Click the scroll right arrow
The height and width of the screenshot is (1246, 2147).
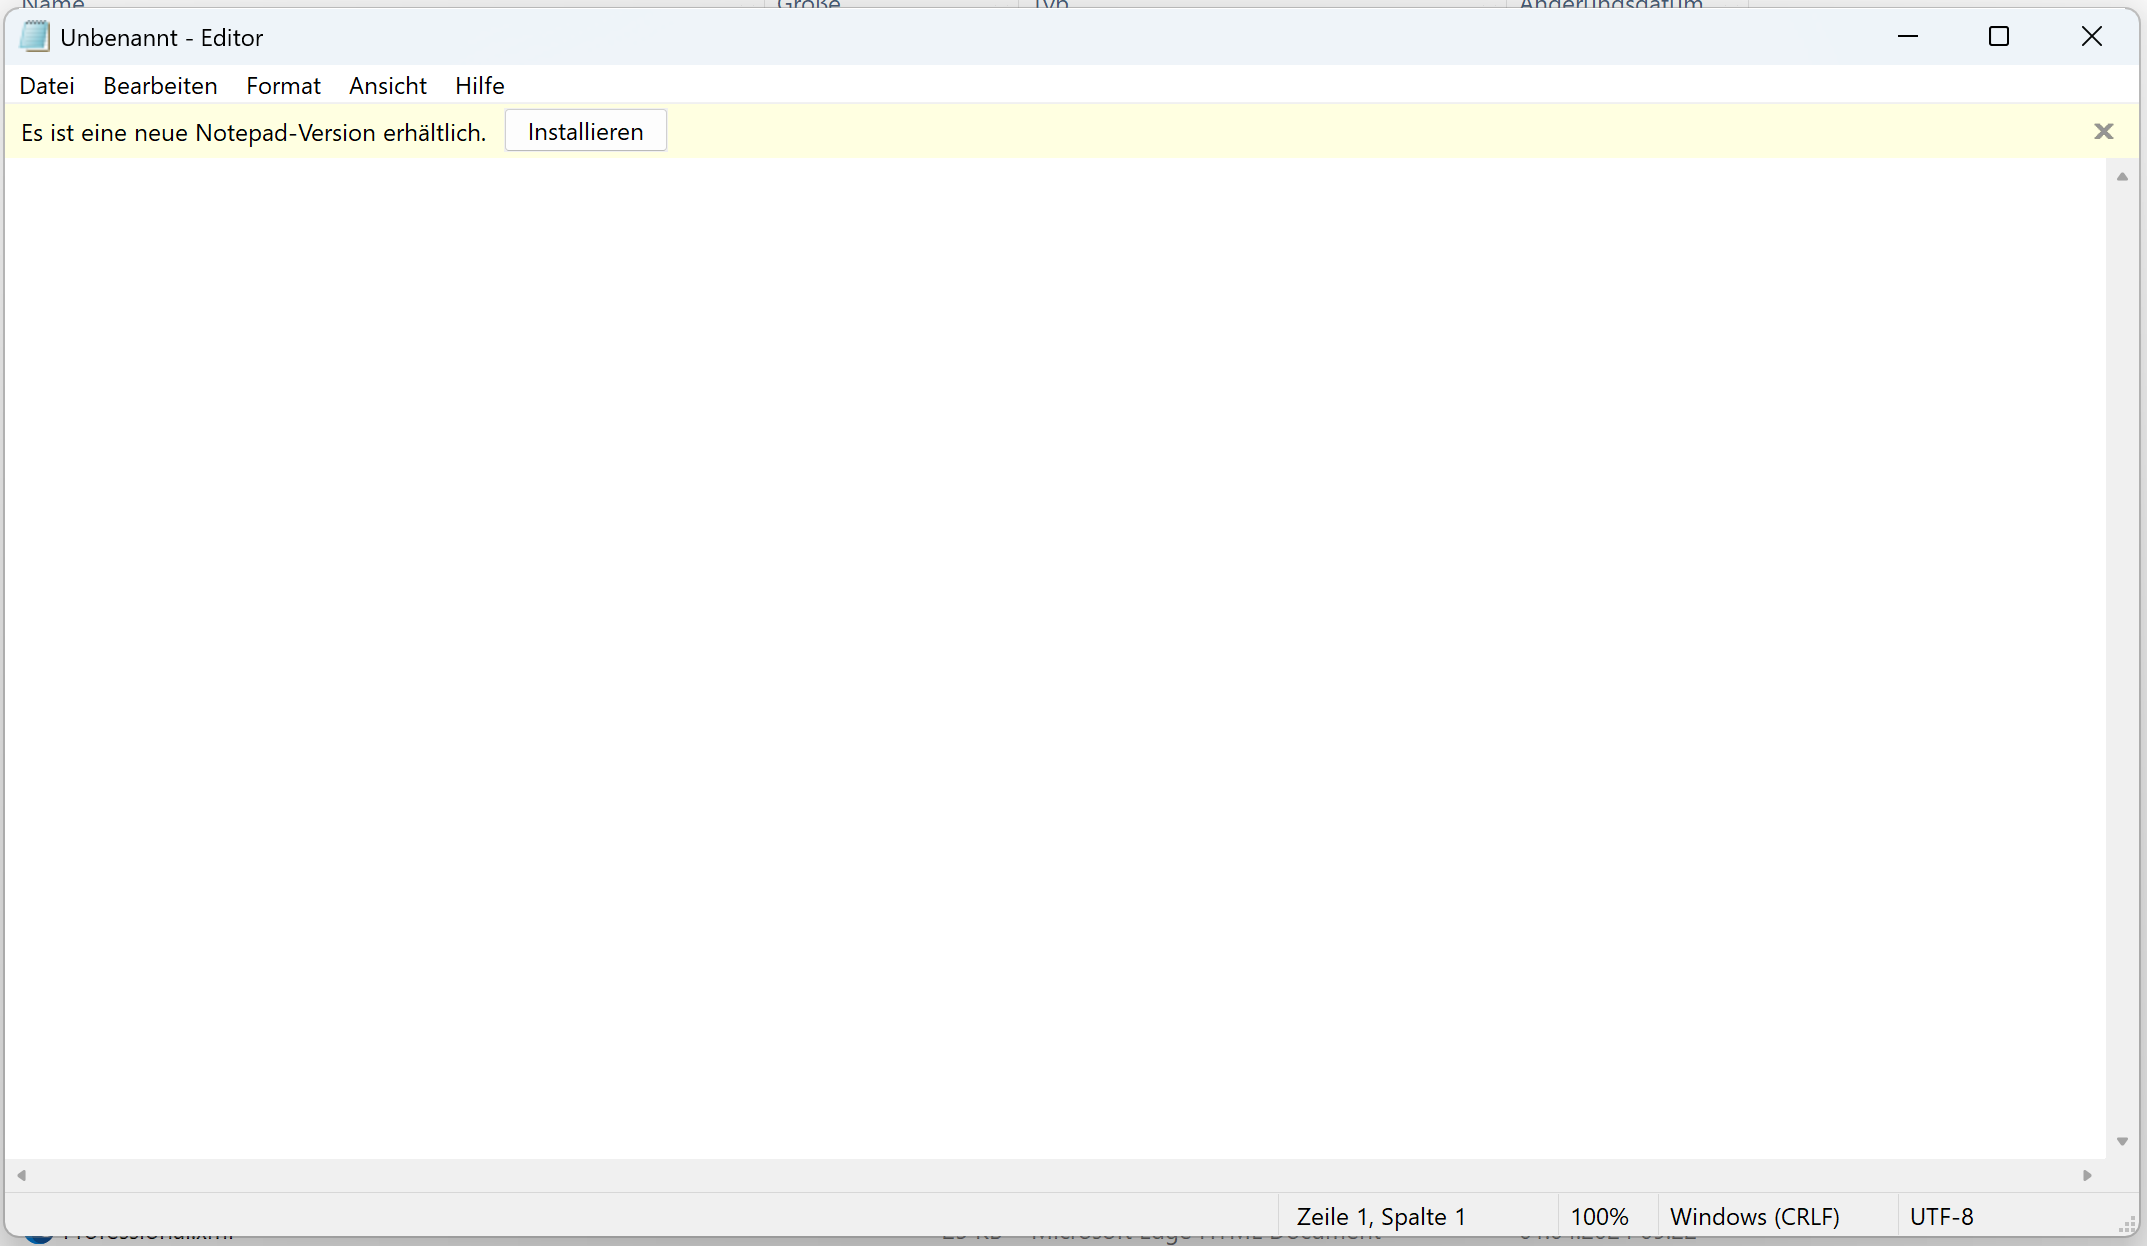click(2087, 1175)
